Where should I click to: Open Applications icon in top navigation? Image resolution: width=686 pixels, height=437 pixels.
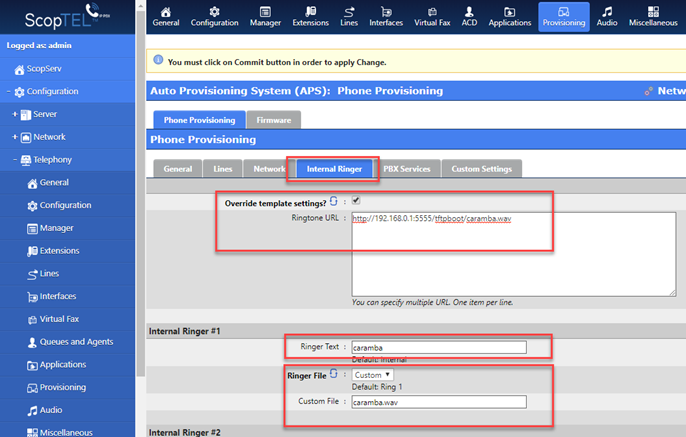click(x=510, y=12)
